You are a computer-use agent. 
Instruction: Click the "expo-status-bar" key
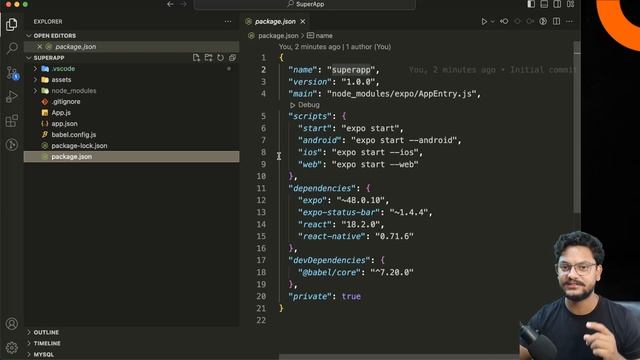click(339, 212)
